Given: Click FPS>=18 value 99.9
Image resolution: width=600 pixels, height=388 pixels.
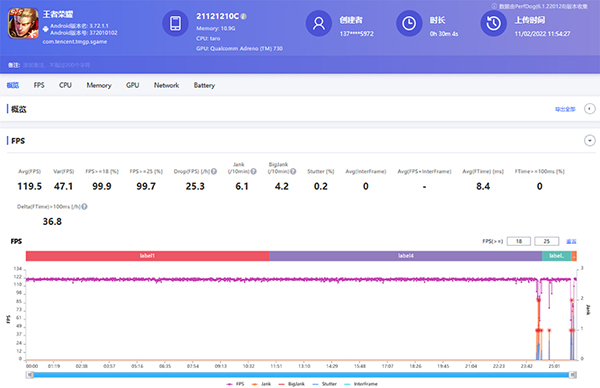Looking at the screenshot, I should pyautogui.click(x=102, y=186).
